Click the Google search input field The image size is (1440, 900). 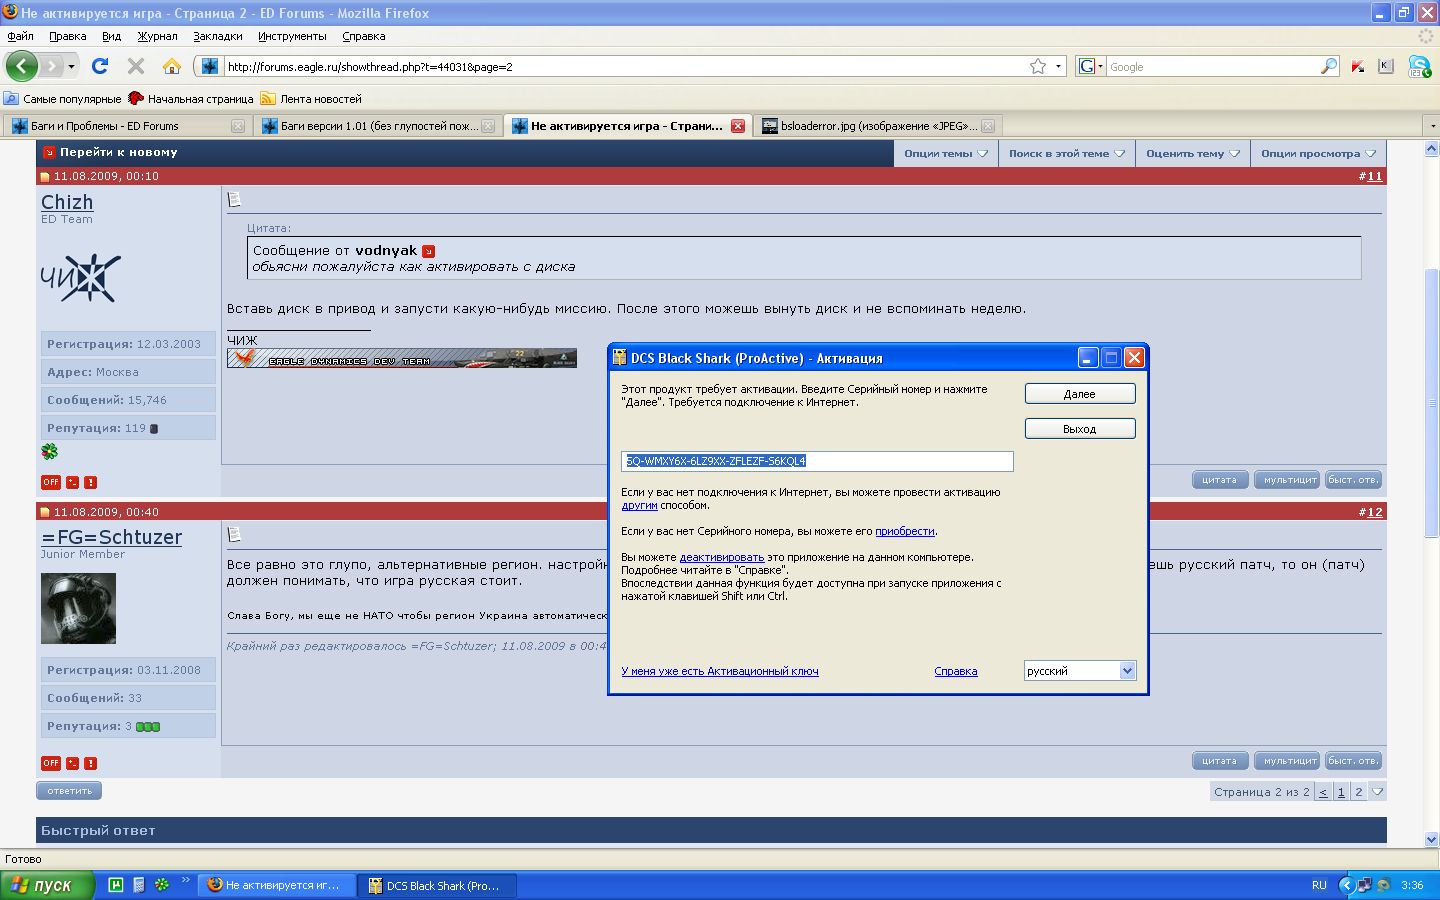click(1213, 67)
